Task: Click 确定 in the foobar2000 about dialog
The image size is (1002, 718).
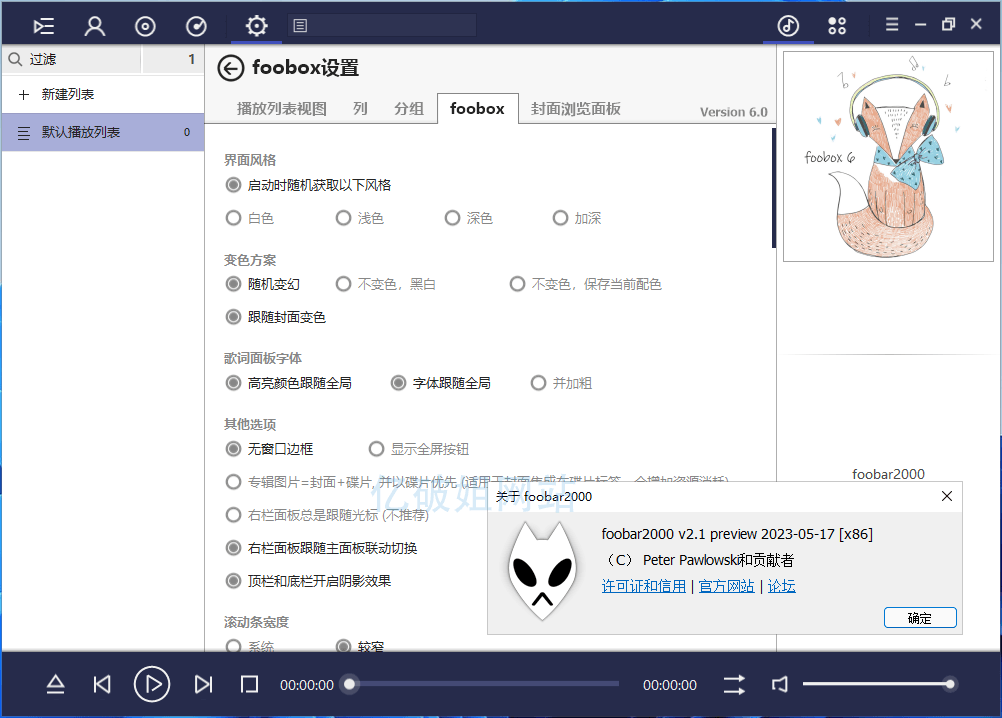Action: point(919,617)
